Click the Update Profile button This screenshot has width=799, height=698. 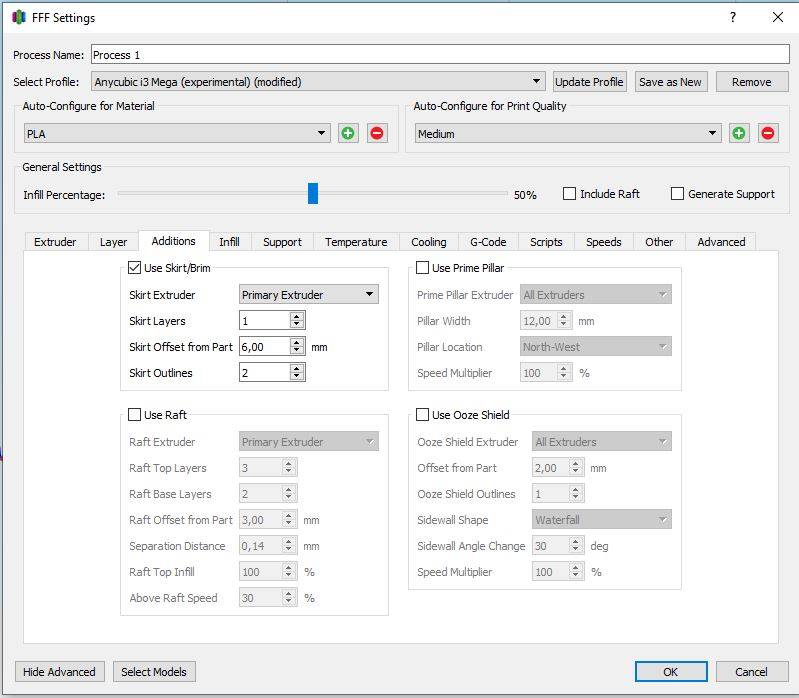[x=589, y=82]
